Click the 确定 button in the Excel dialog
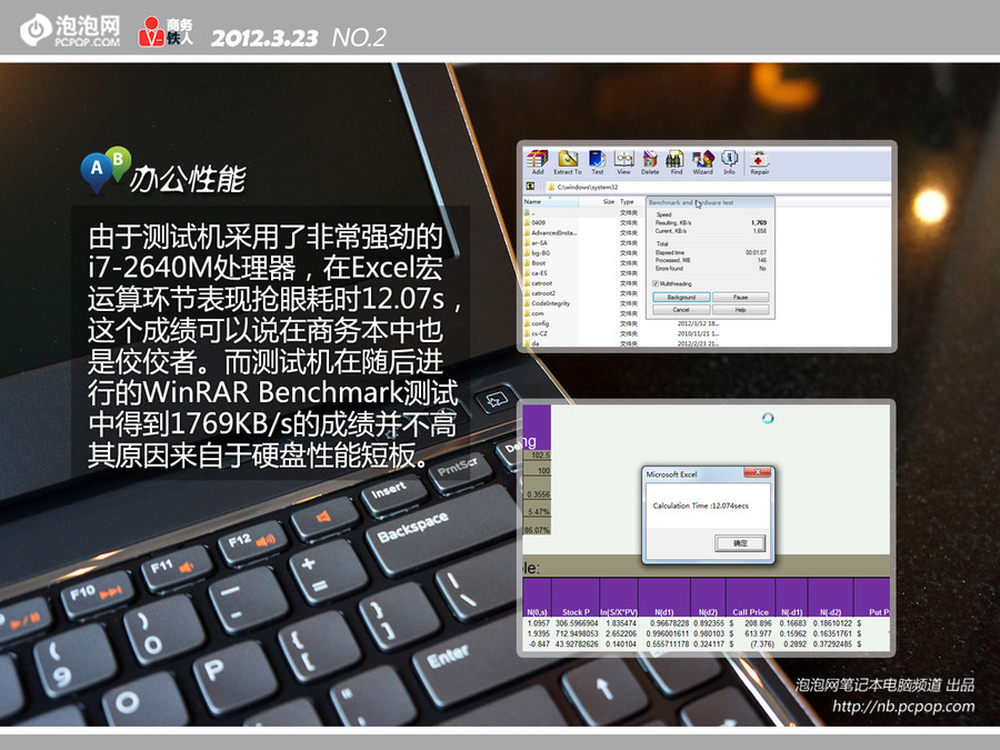 pyautogui.click(x=740, y=543)
